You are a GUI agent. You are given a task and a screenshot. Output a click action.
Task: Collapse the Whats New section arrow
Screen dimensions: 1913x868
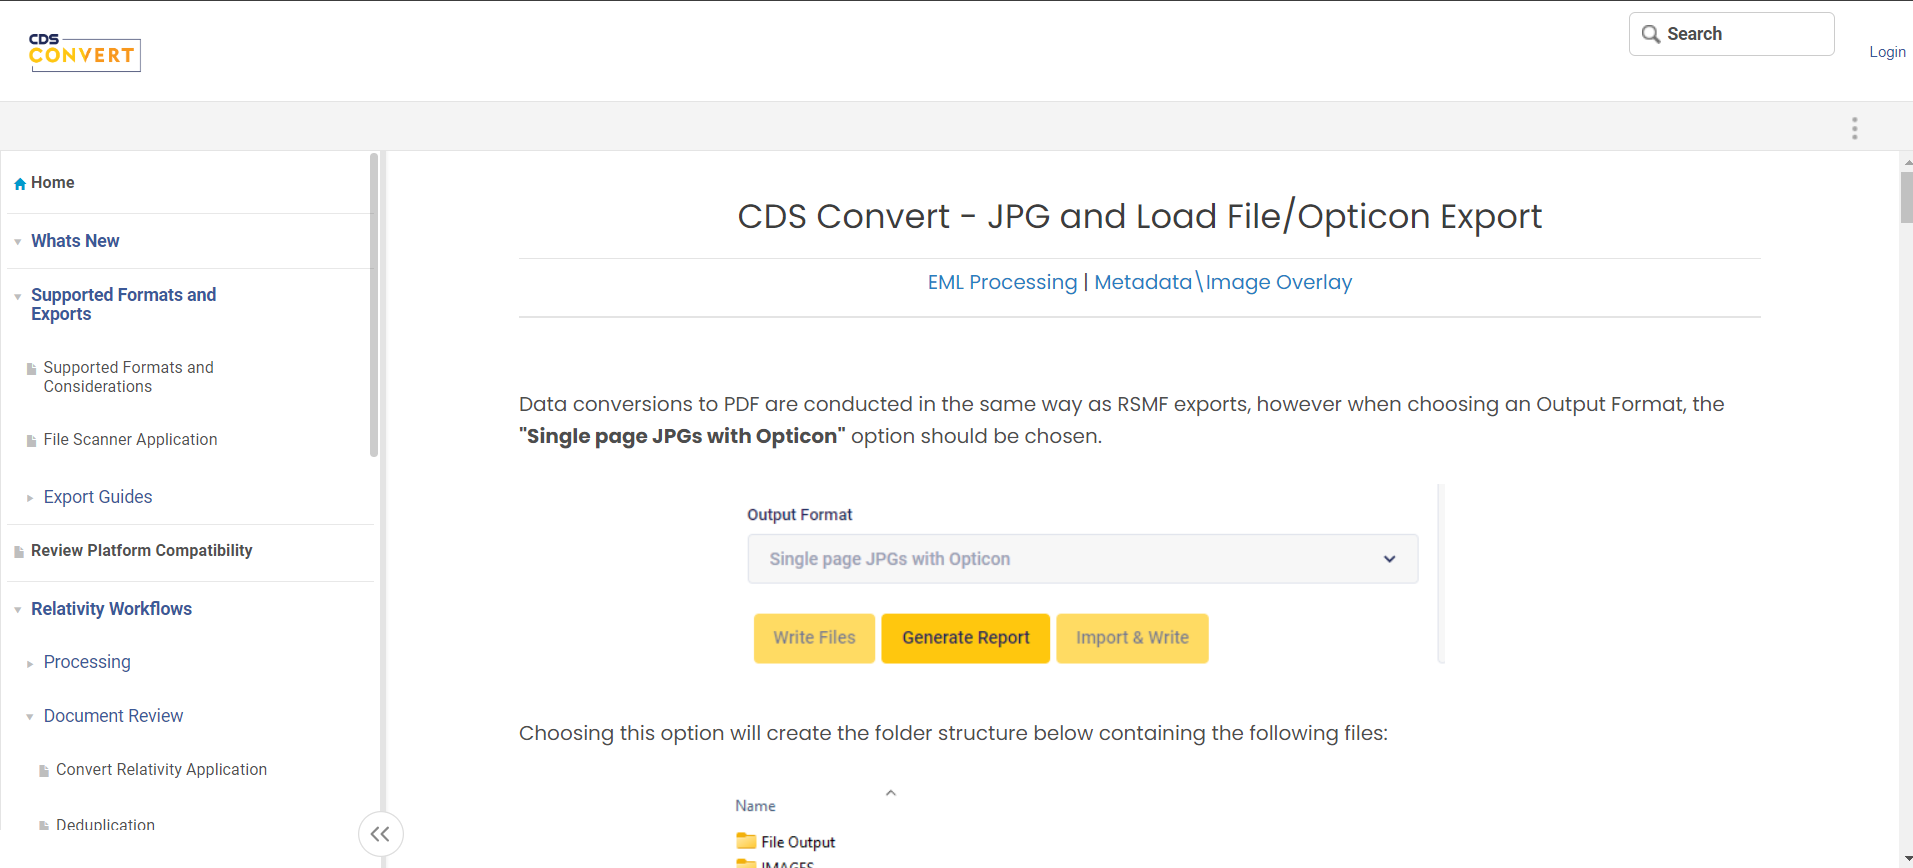click(x=18, y=242)
